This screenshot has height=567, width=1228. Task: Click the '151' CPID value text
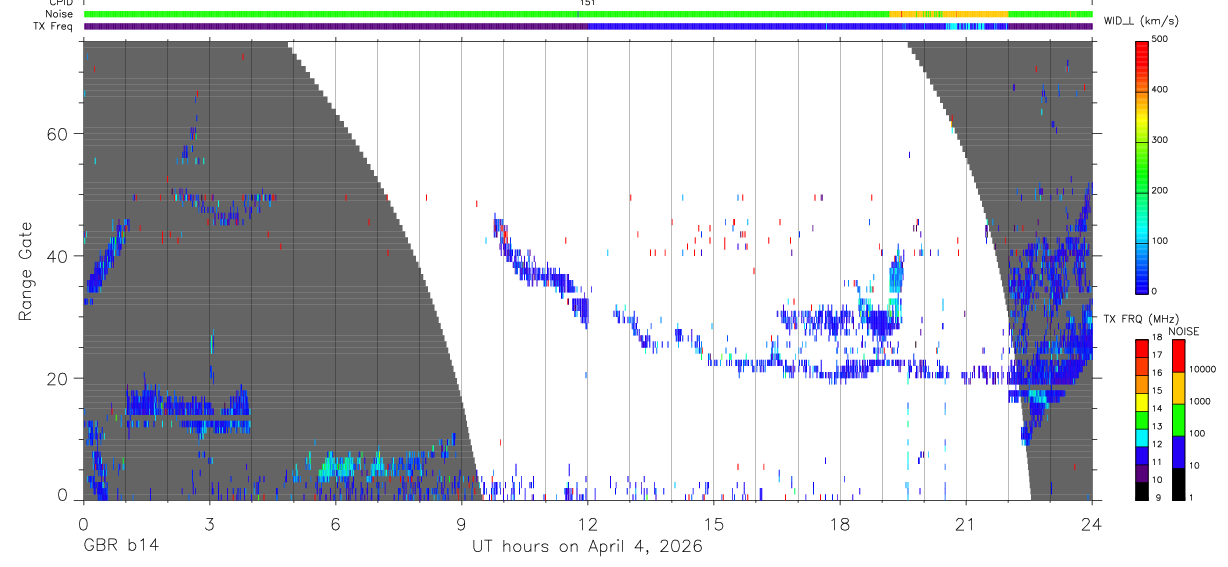(x=587, y=3)
